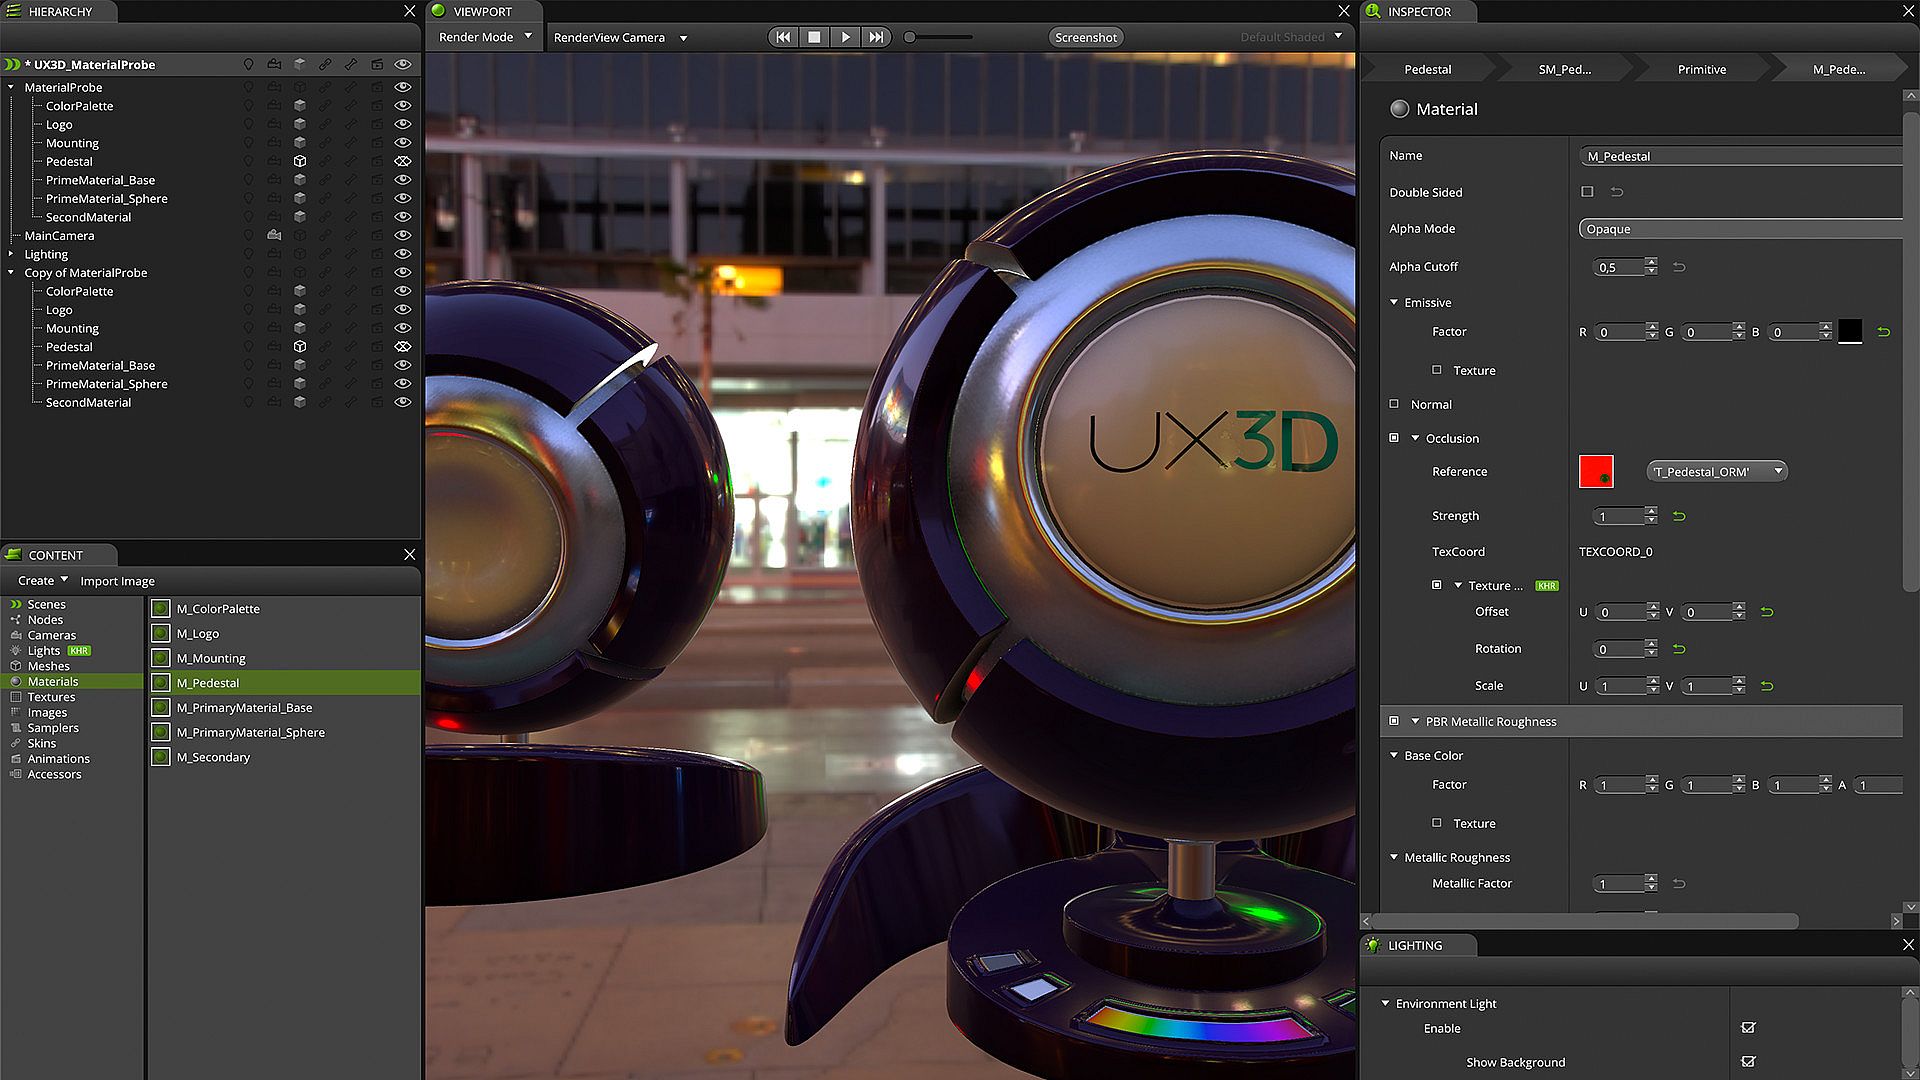Skip to the first animation frame
This screenshot has width=1920, height=1080.
pos(783,37)
